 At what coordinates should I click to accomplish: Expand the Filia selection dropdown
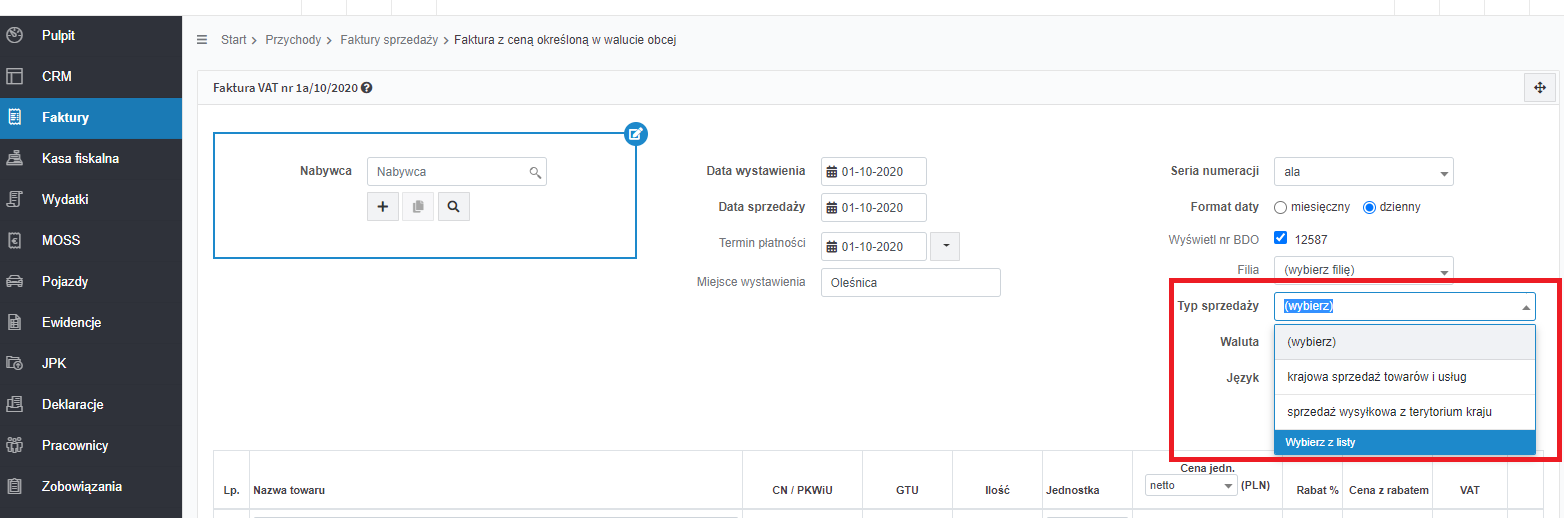[x=1364, y=269]
